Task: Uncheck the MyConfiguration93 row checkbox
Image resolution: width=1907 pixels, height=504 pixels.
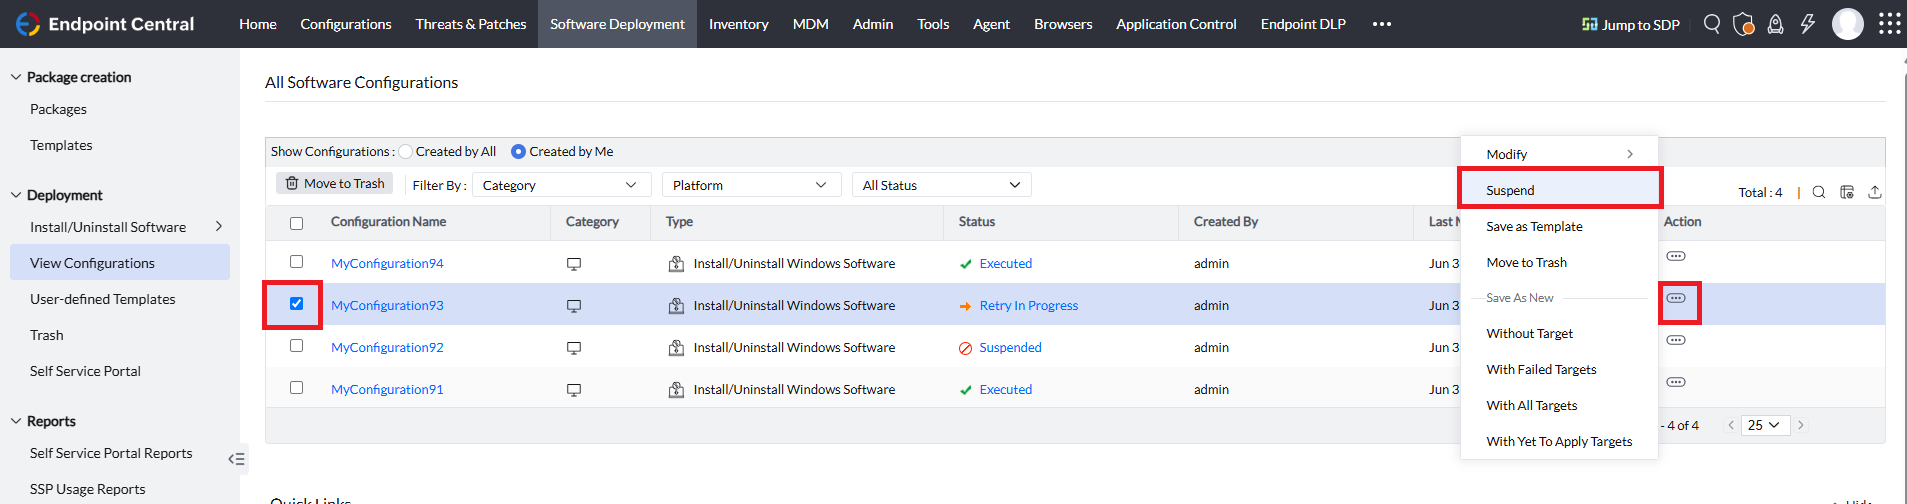Action: pyautogui.click(x=296, y=304)
